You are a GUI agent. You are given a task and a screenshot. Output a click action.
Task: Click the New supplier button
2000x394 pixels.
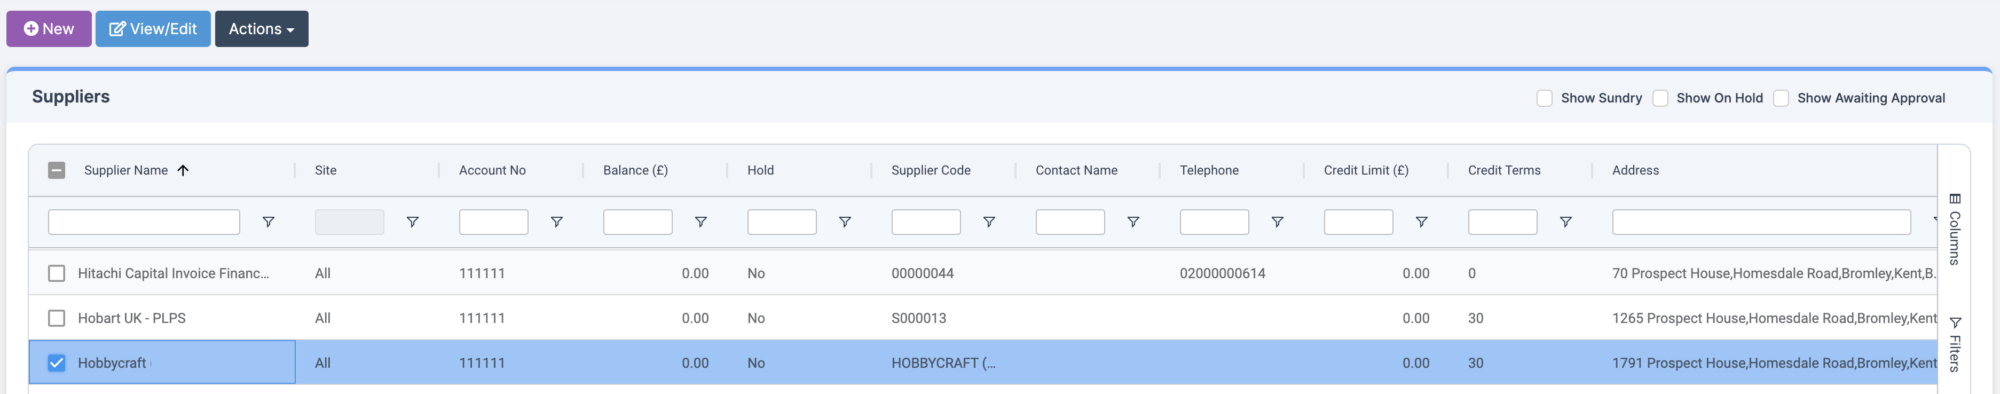point(49,29)
